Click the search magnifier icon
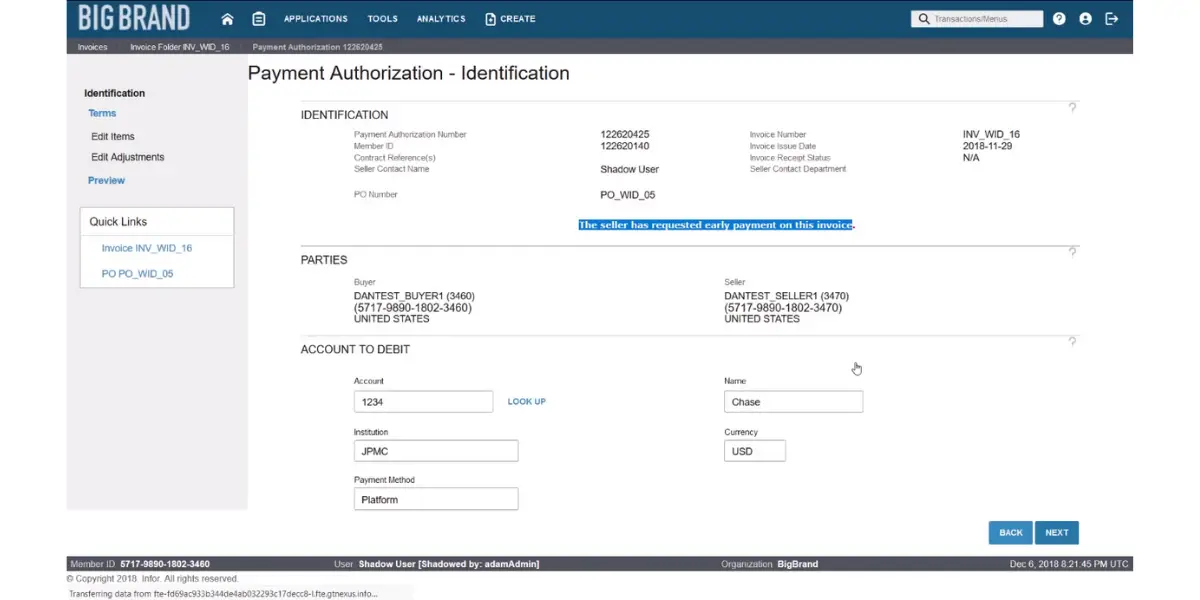Image resolution: width=1200 pixels, height=600 pixels. 923,19
